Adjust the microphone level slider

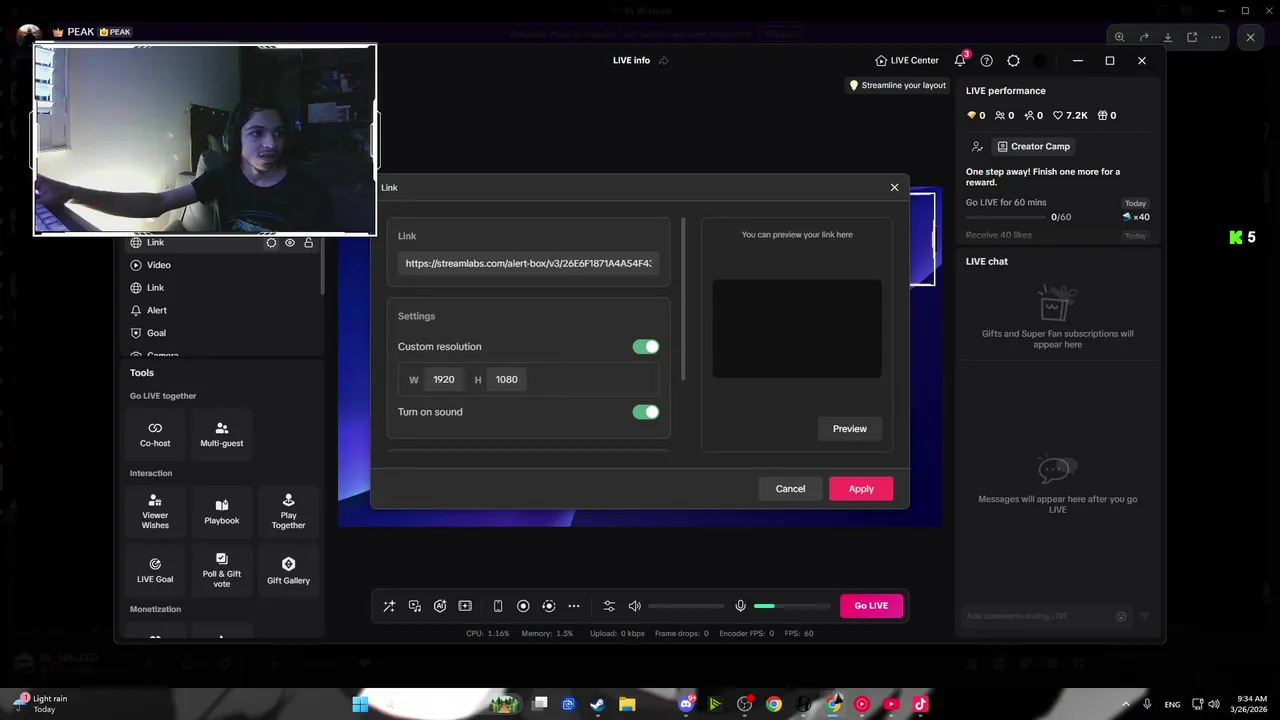[792, 606]
